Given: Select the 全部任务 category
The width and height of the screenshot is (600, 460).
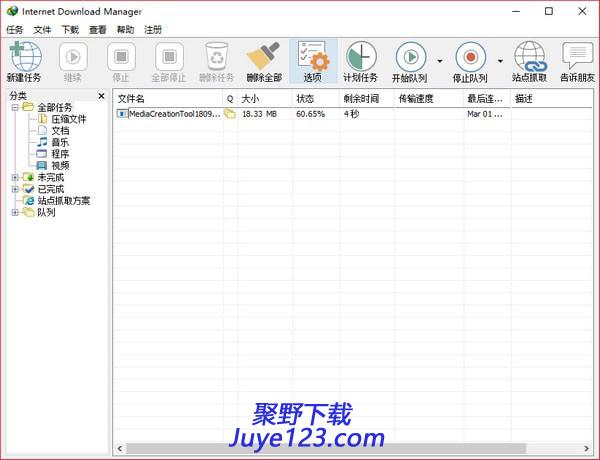Looking at the screenshot, I should tap(54, 108).
